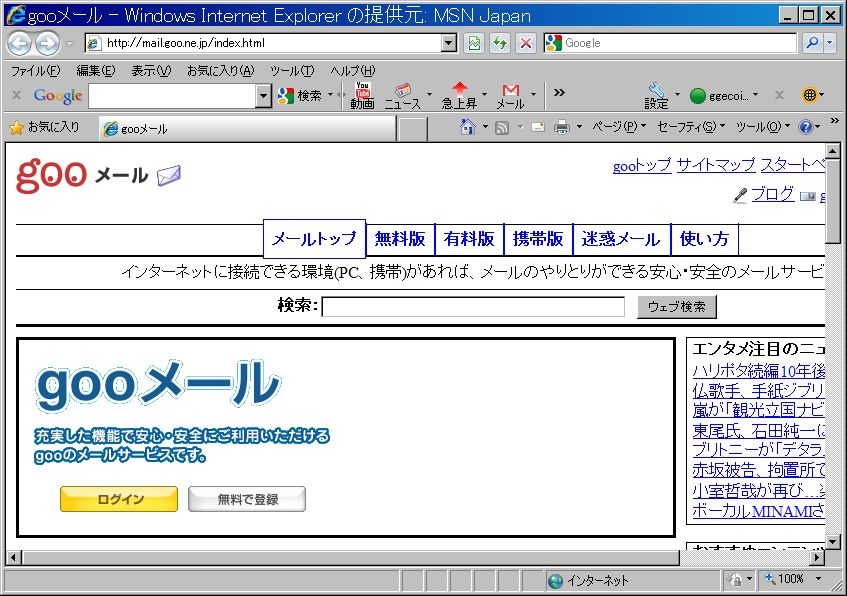
Task: Open the gooトップ link
Action: click(x=642, y=165)
